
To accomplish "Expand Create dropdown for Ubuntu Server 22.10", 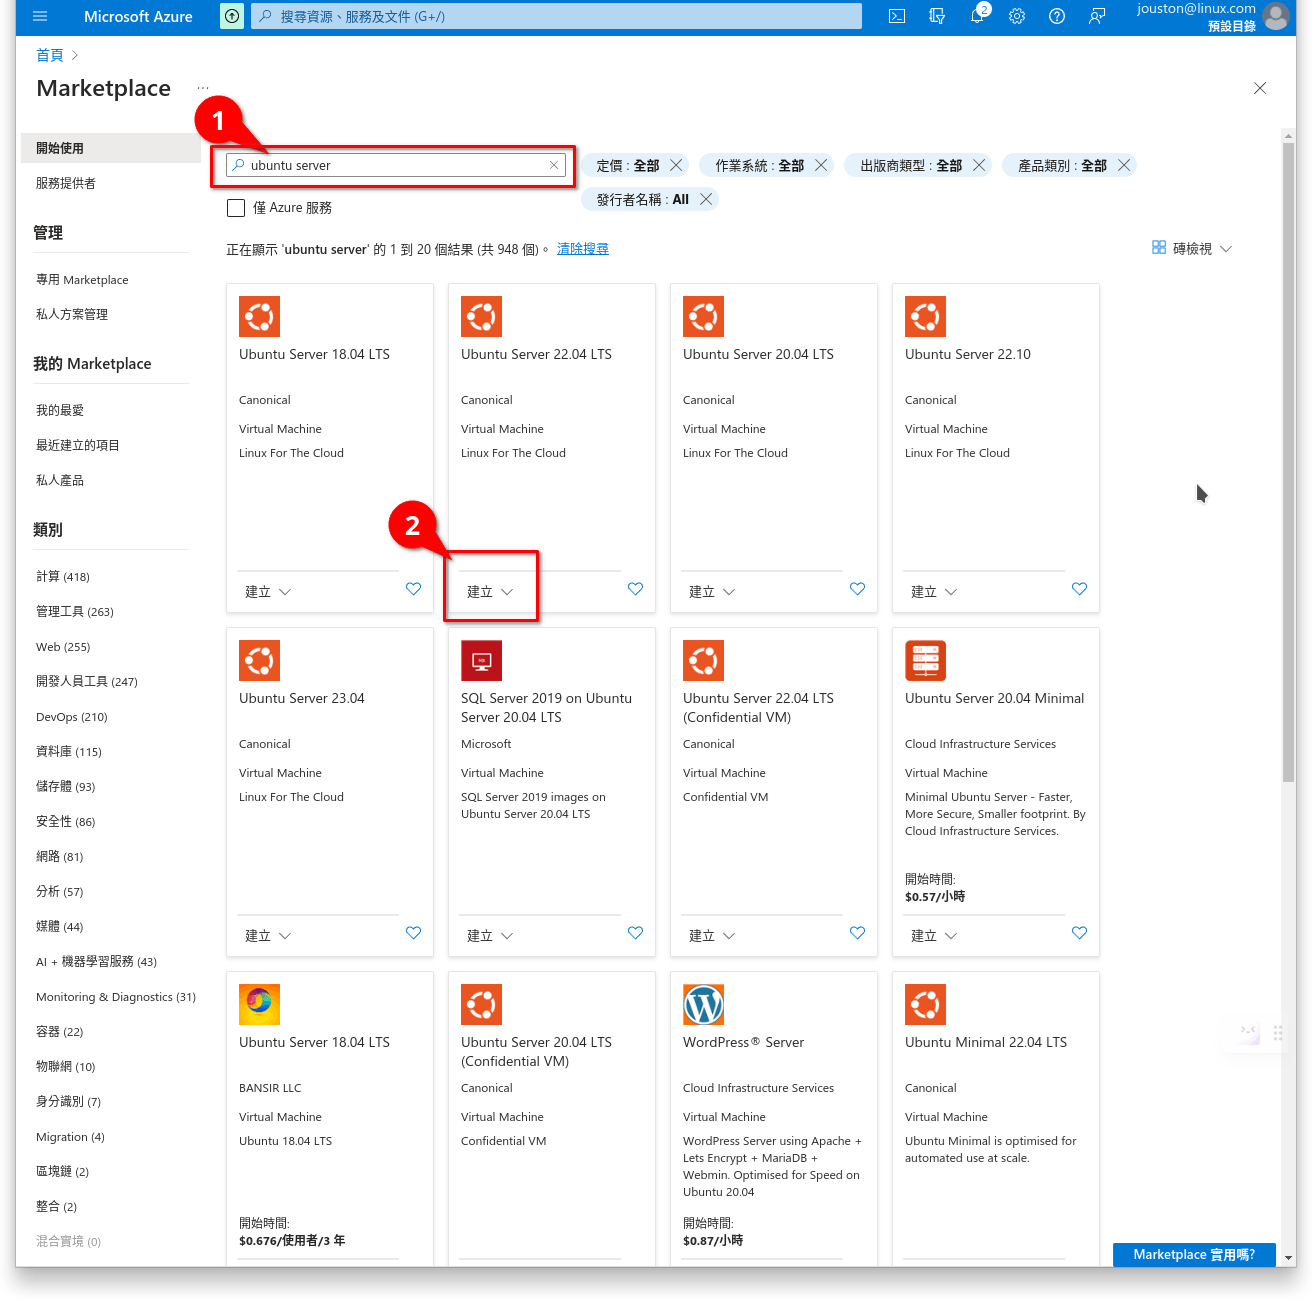I will 934,592.
